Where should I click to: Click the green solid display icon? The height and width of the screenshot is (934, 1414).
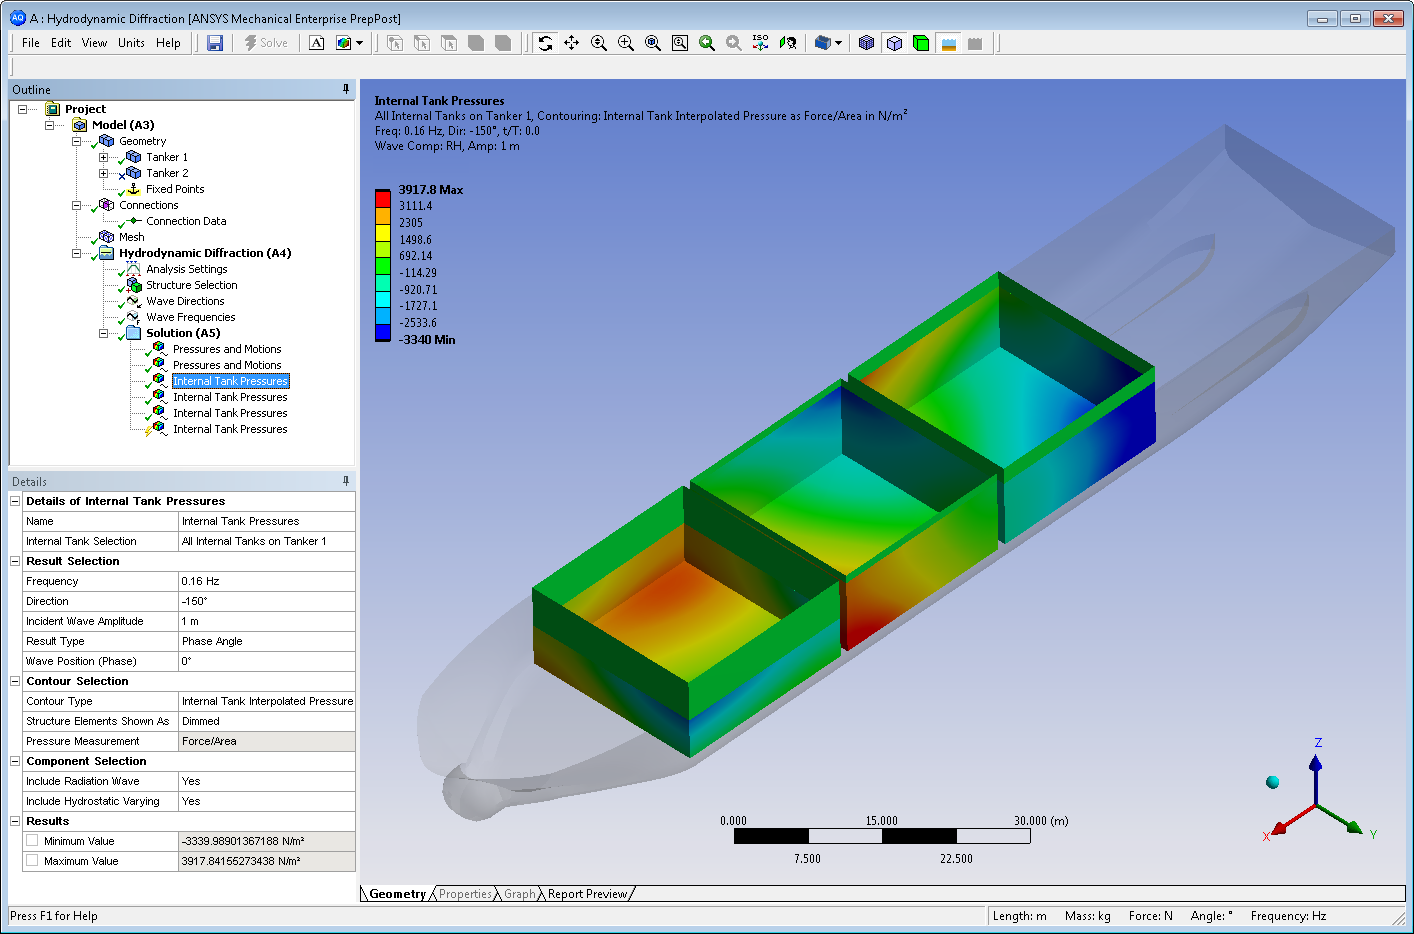point(921,43)
